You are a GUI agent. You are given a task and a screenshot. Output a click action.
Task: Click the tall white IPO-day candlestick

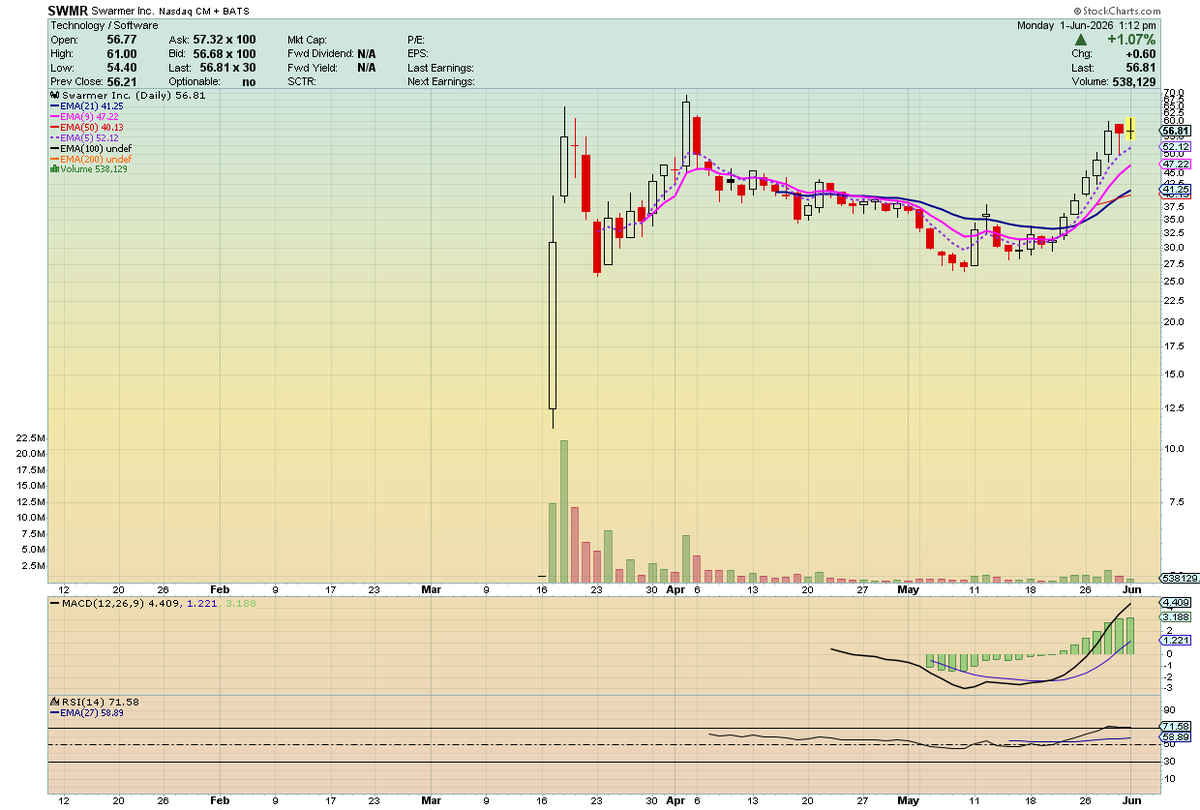tap(552, 314)
